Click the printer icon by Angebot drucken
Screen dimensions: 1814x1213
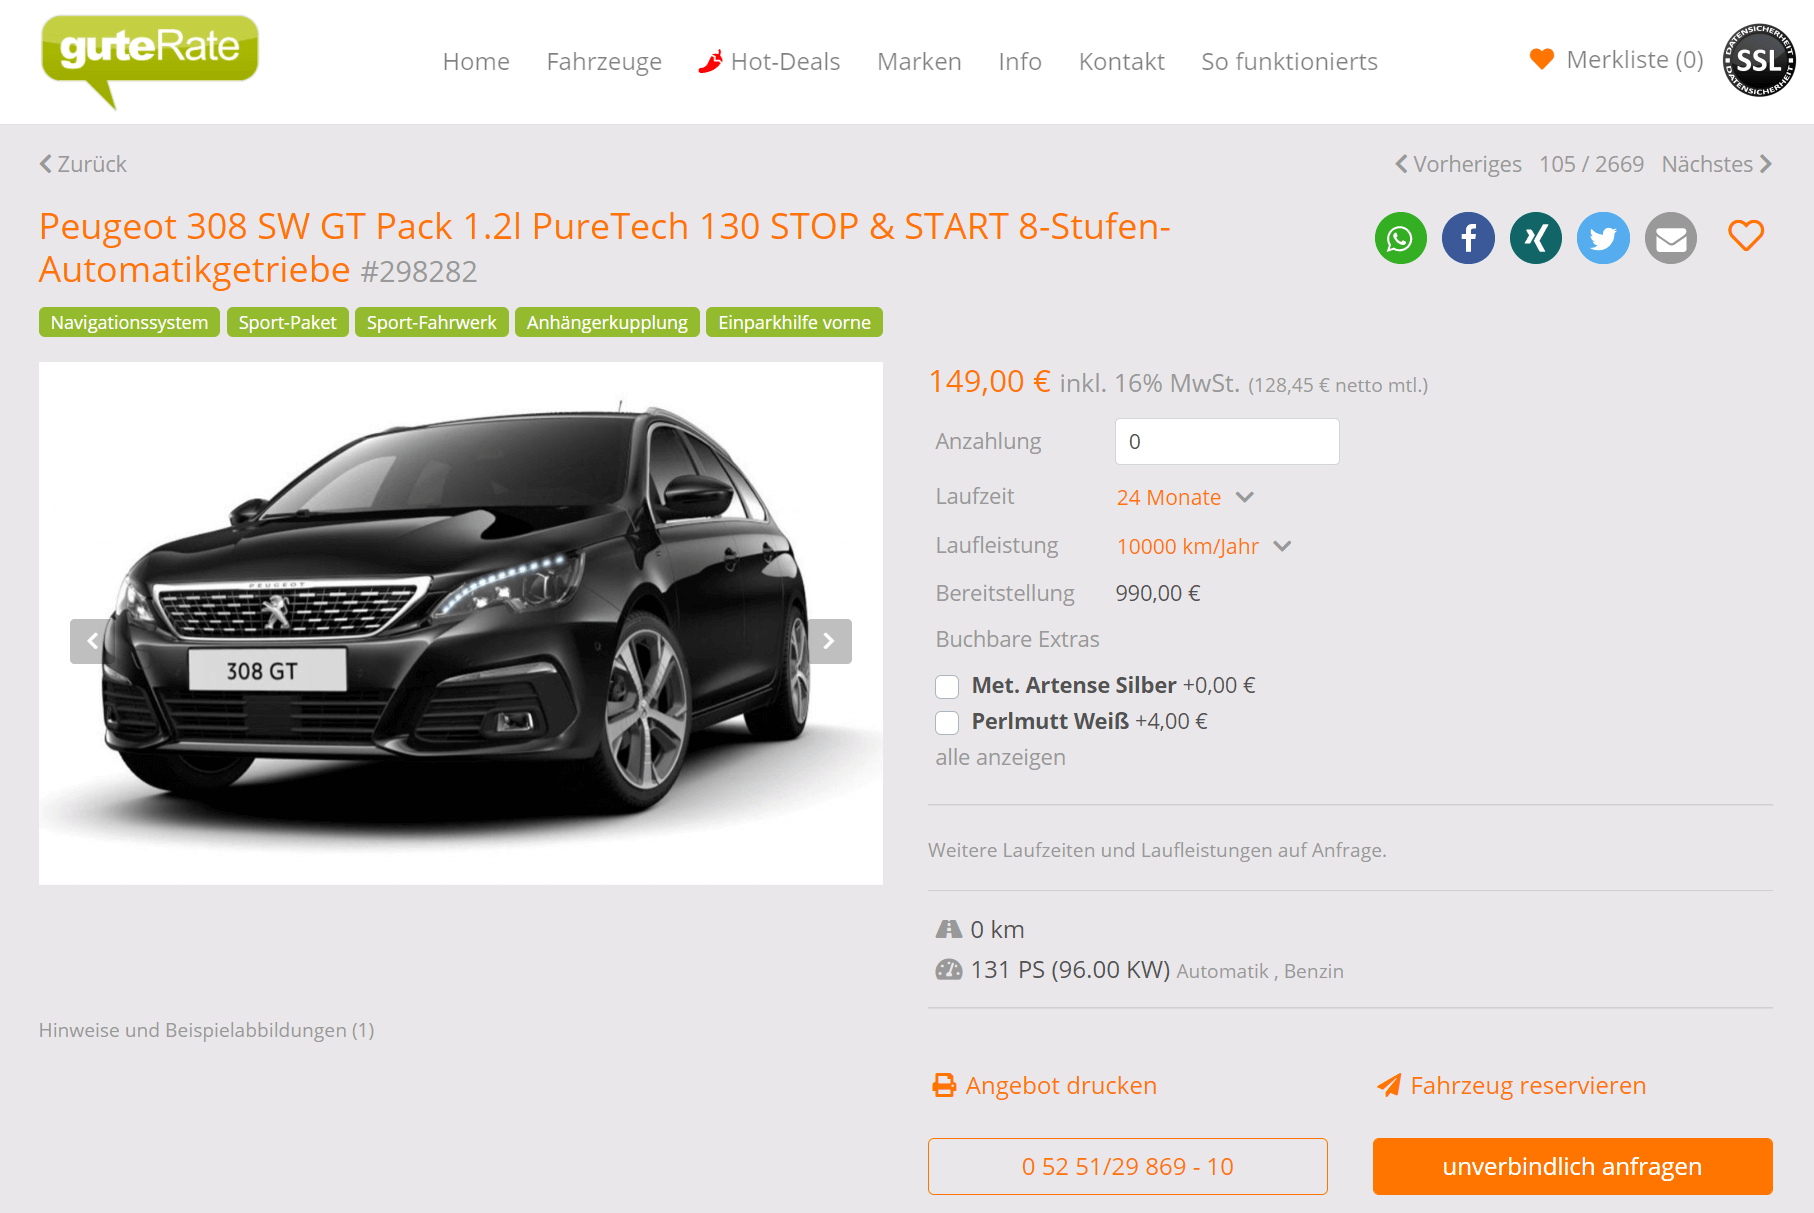pyautogui.click(x=944, y=1085)
